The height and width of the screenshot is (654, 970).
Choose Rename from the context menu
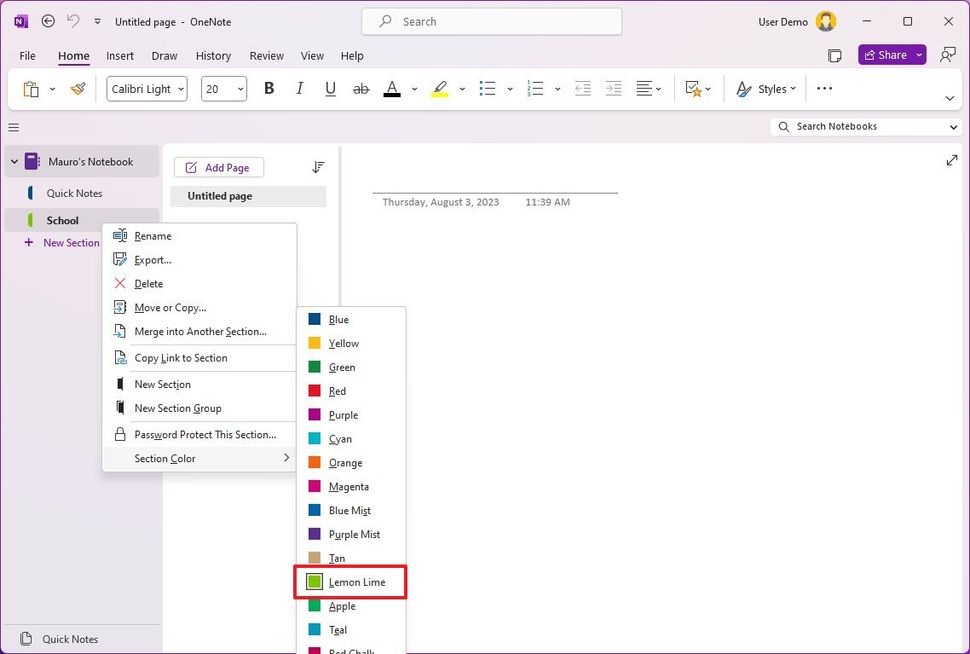150,236
